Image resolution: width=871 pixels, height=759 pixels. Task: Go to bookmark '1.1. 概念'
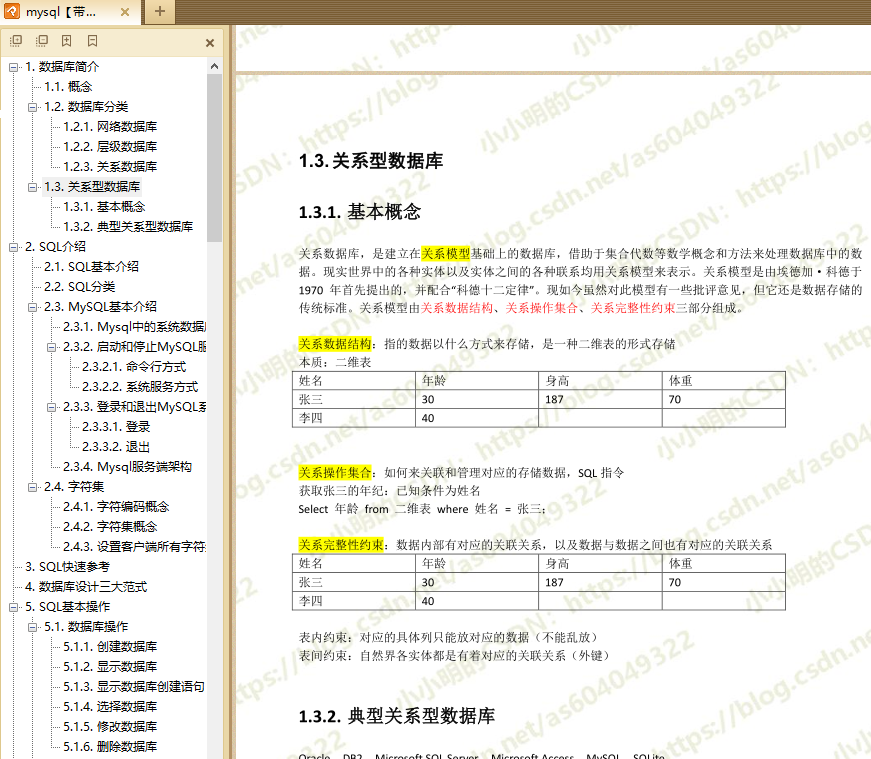tap(68, 87)
